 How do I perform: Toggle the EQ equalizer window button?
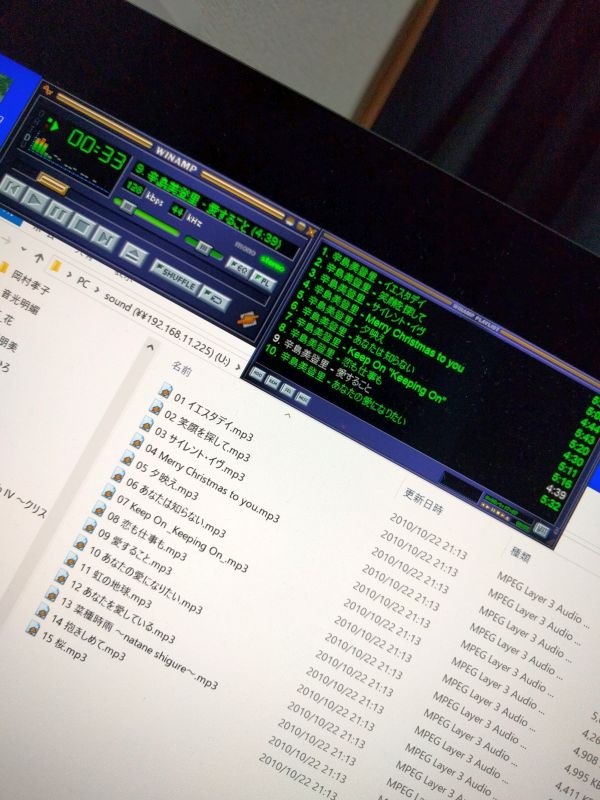pyautogui.click(x=238, y=267)
